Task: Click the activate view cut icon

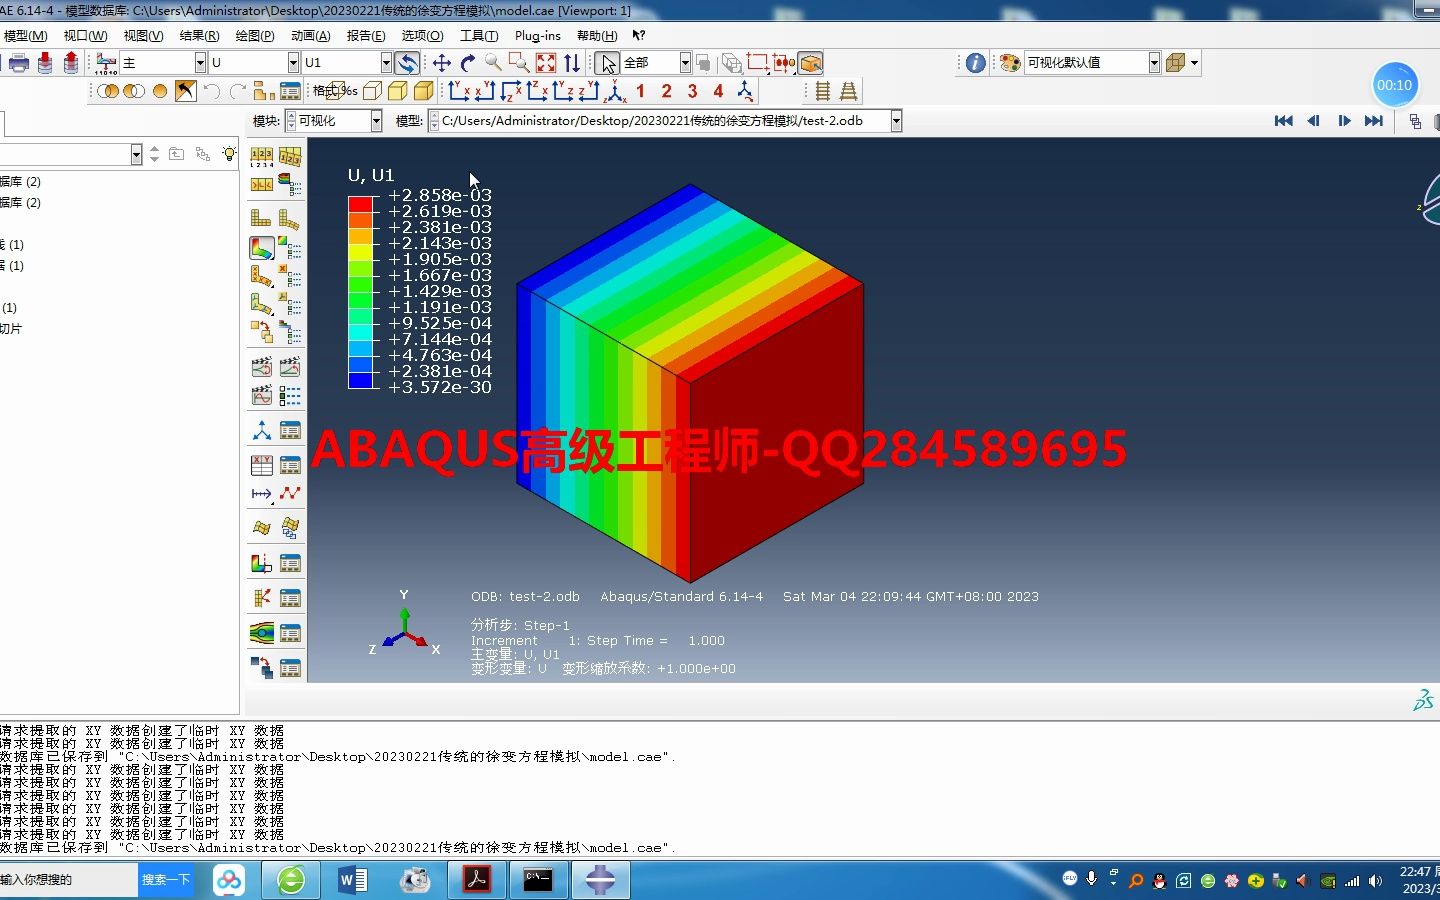Action: point(261,563)
